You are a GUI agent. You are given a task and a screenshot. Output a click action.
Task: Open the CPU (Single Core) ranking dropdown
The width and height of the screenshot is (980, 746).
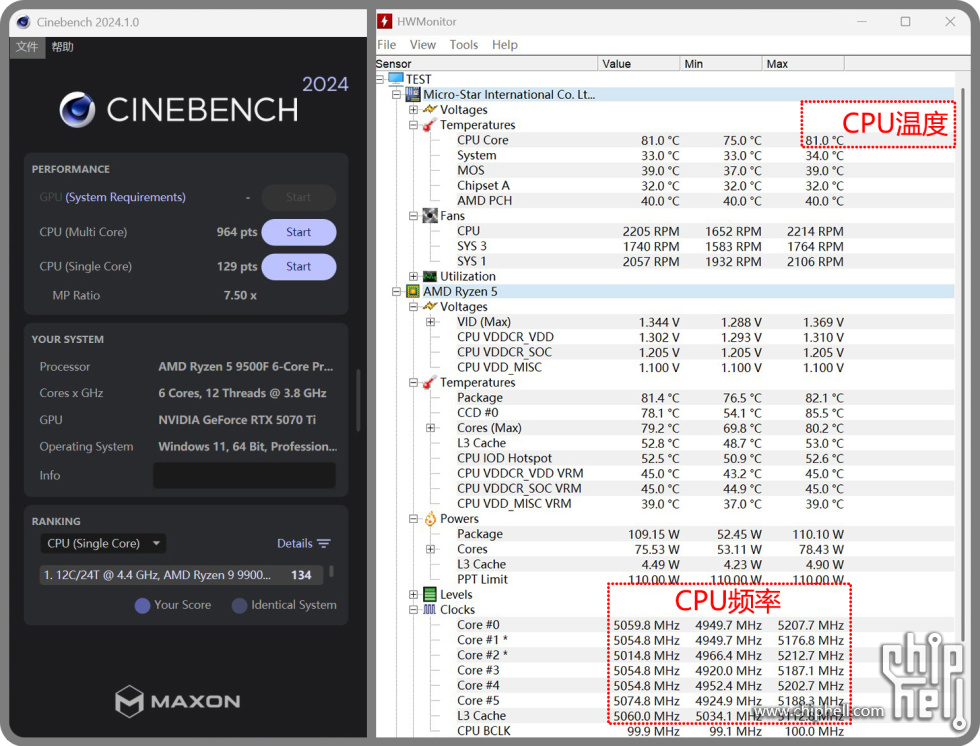point(103,544)
